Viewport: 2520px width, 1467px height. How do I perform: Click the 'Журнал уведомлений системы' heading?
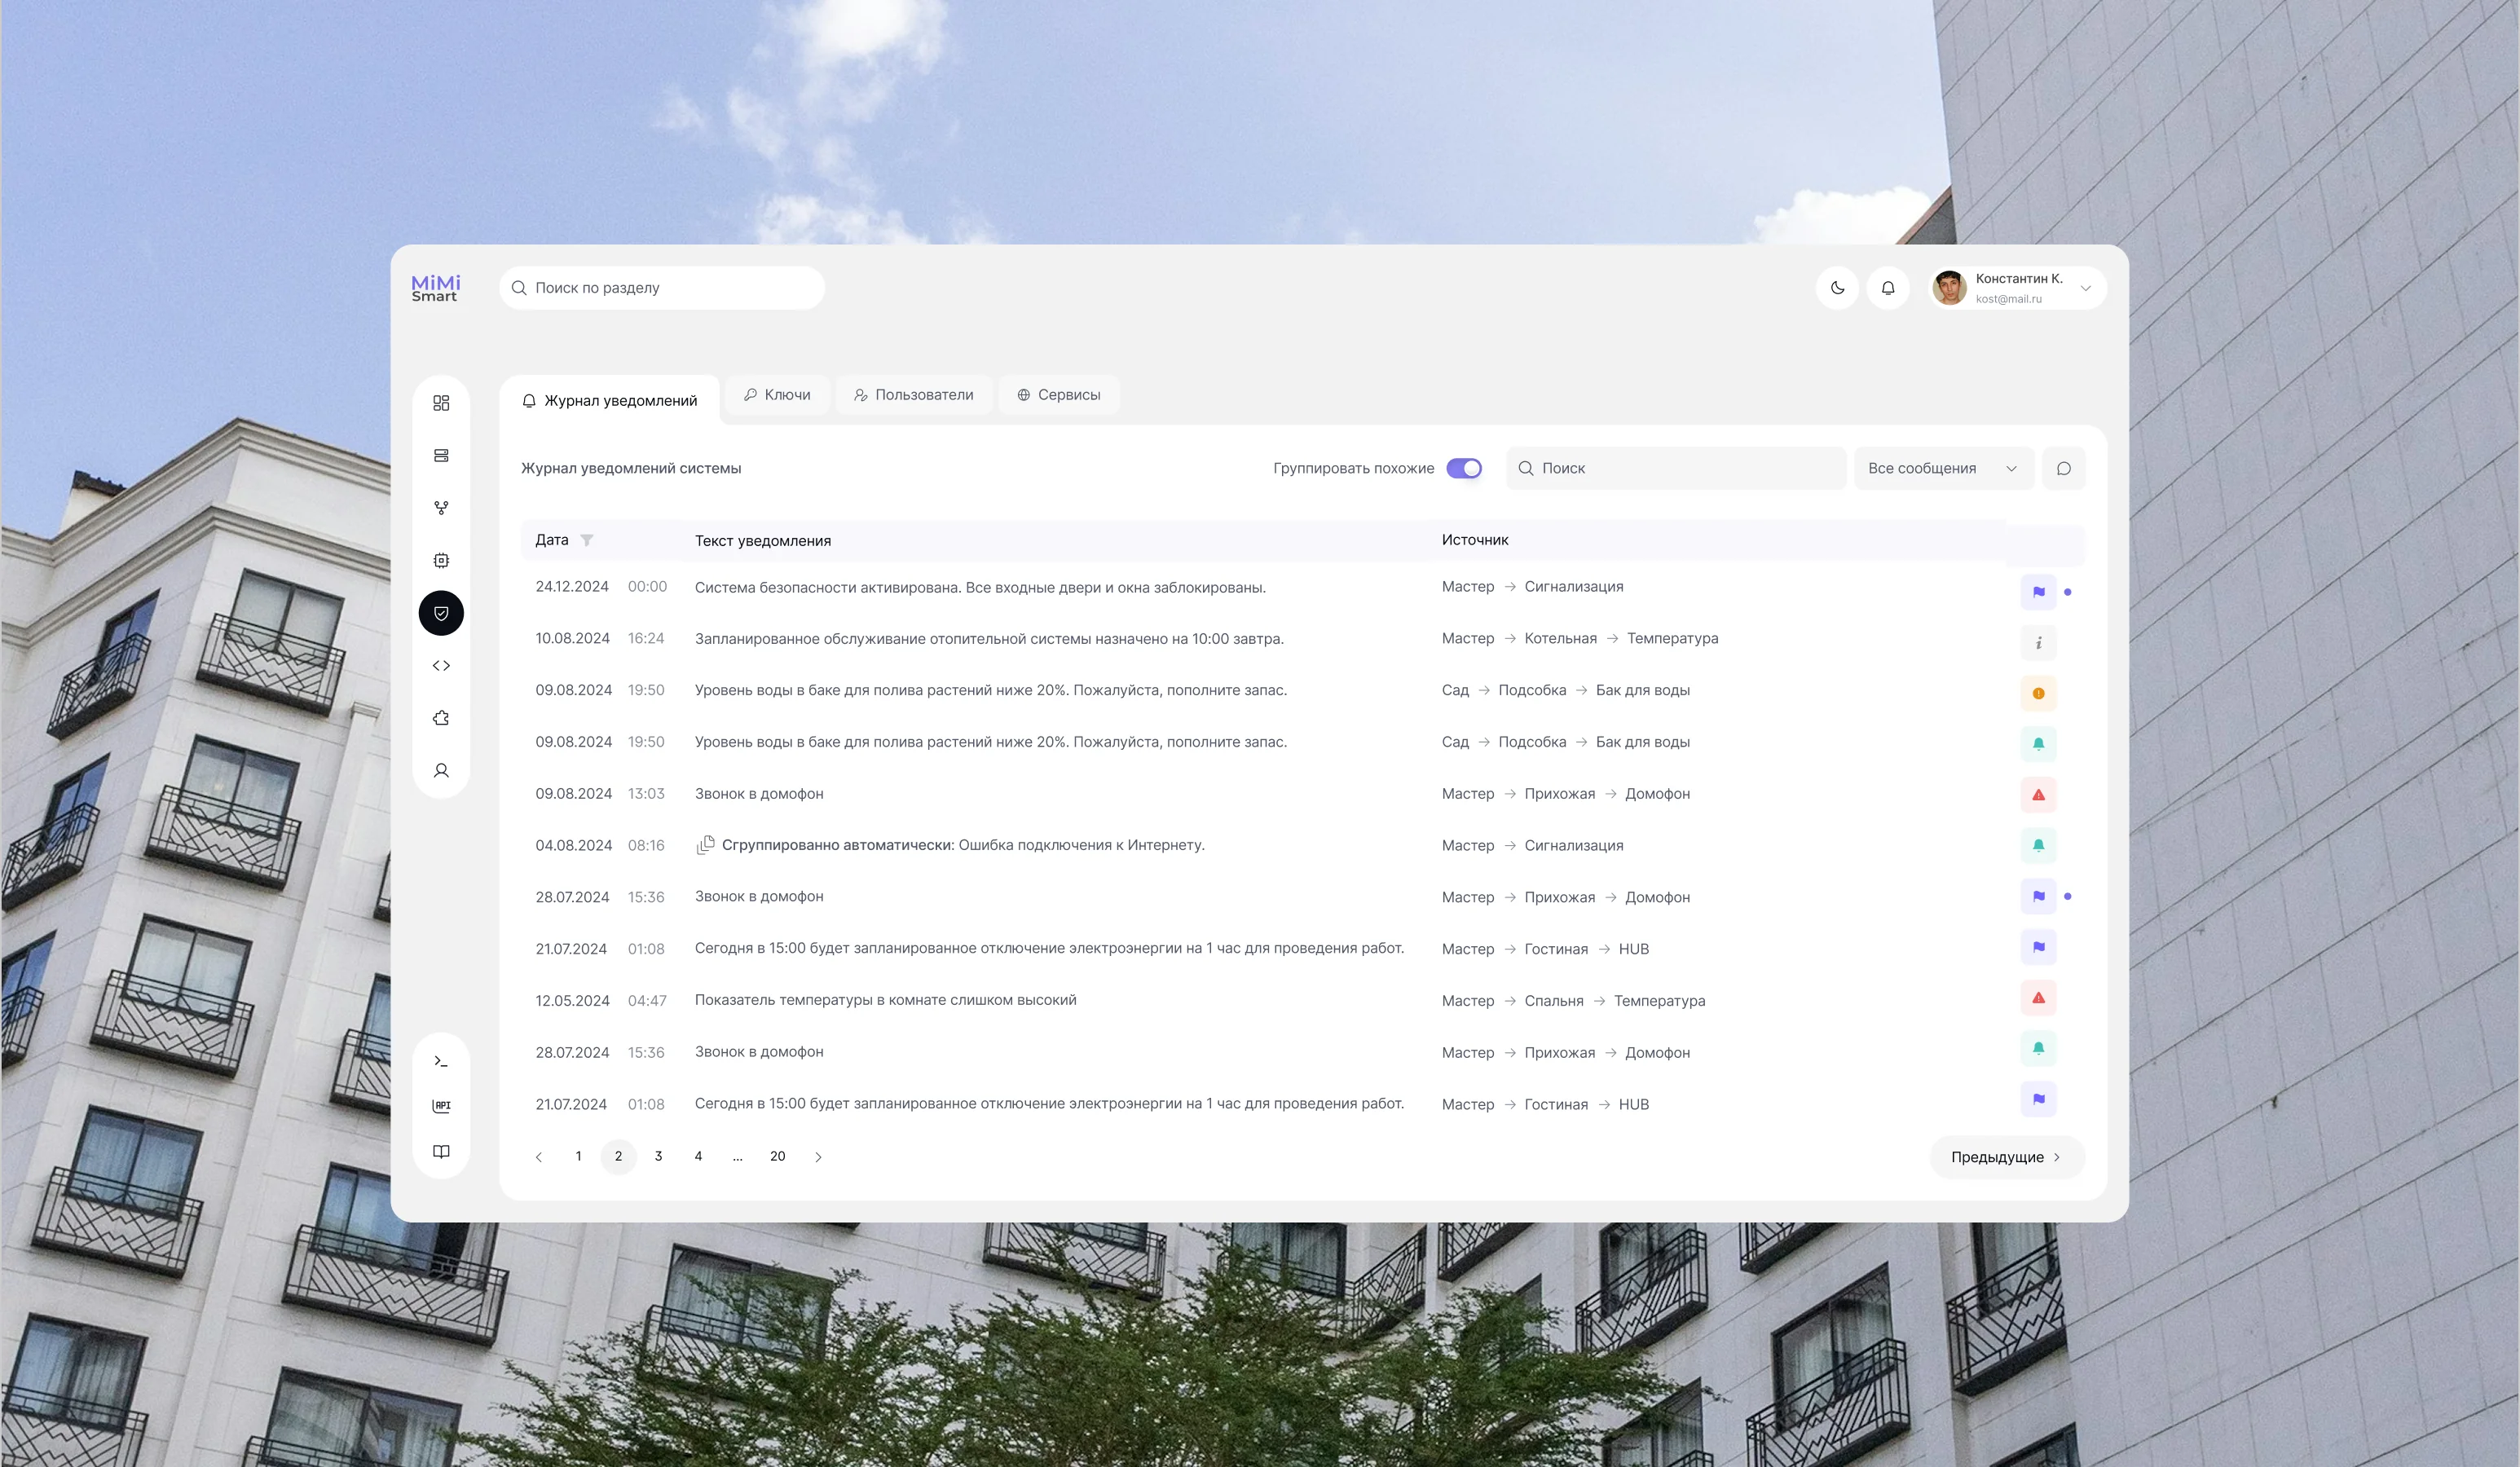click(631, 468)
